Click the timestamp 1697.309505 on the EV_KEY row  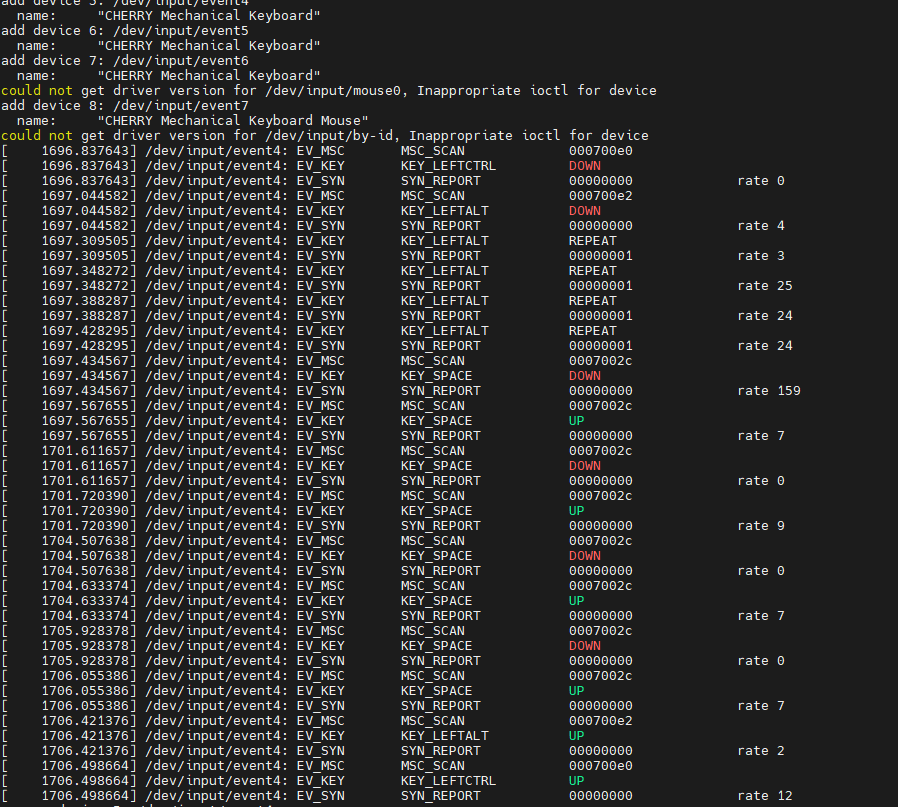pyautogui.click(x=89, y=241)
